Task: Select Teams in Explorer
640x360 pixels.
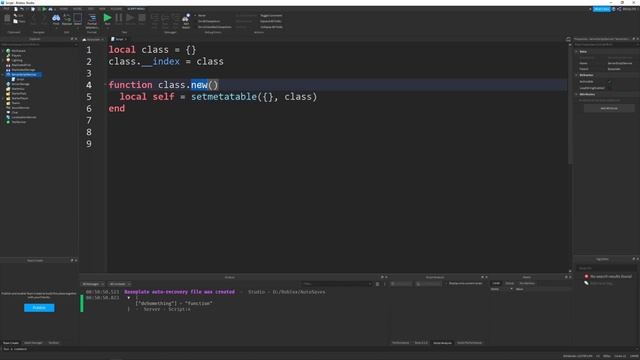Action: [x=16, y=103]
